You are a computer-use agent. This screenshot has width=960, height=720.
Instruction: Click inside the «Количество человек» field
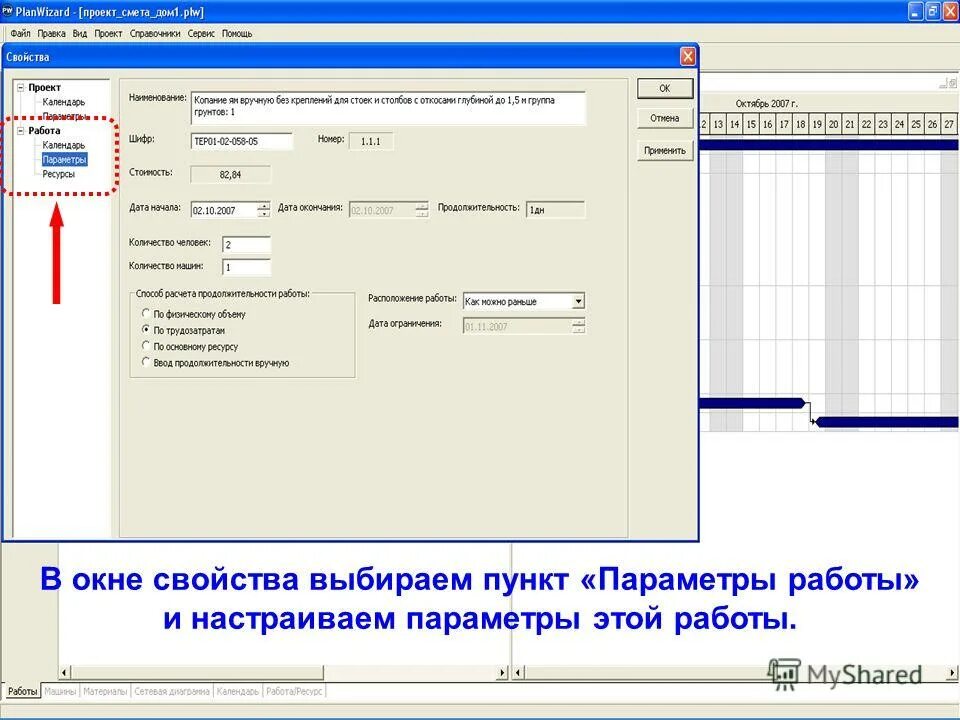pyautogui.click(x=245, y=243)
